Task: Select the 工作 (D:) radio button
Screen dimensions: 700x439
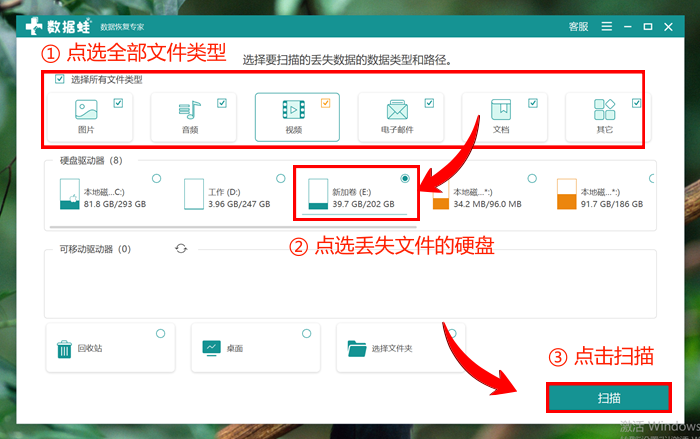Action: (x=280, y=178)
